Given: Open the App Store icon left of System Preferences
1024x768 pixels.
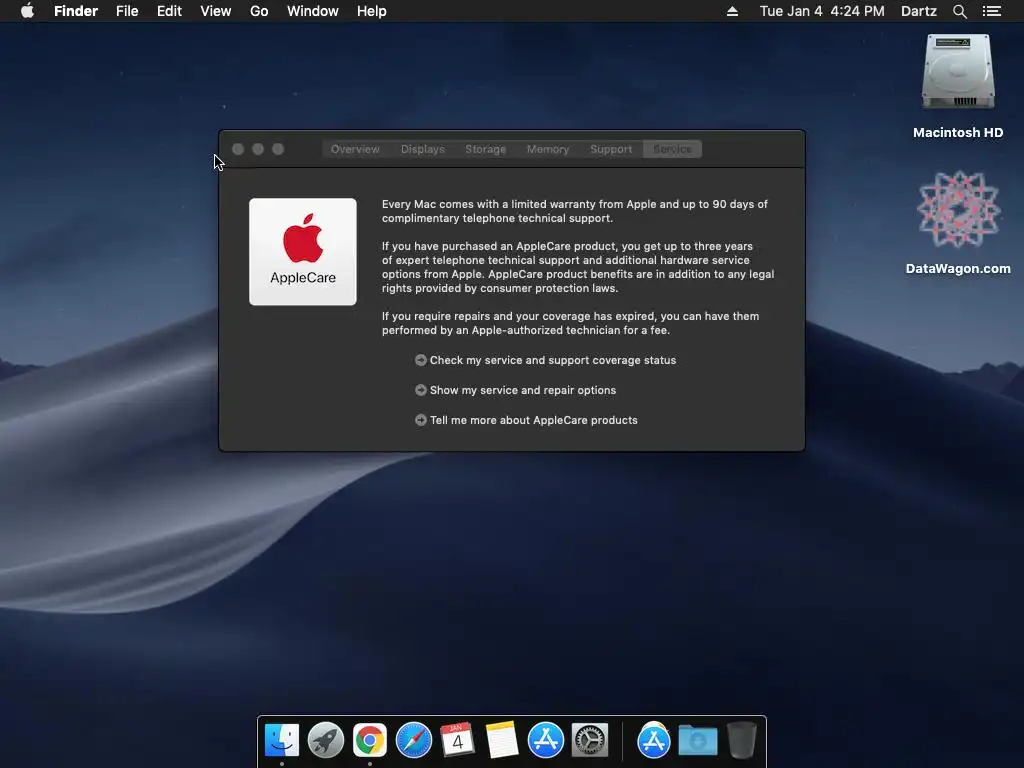Looking at the screenshot, I should [545, 740].
